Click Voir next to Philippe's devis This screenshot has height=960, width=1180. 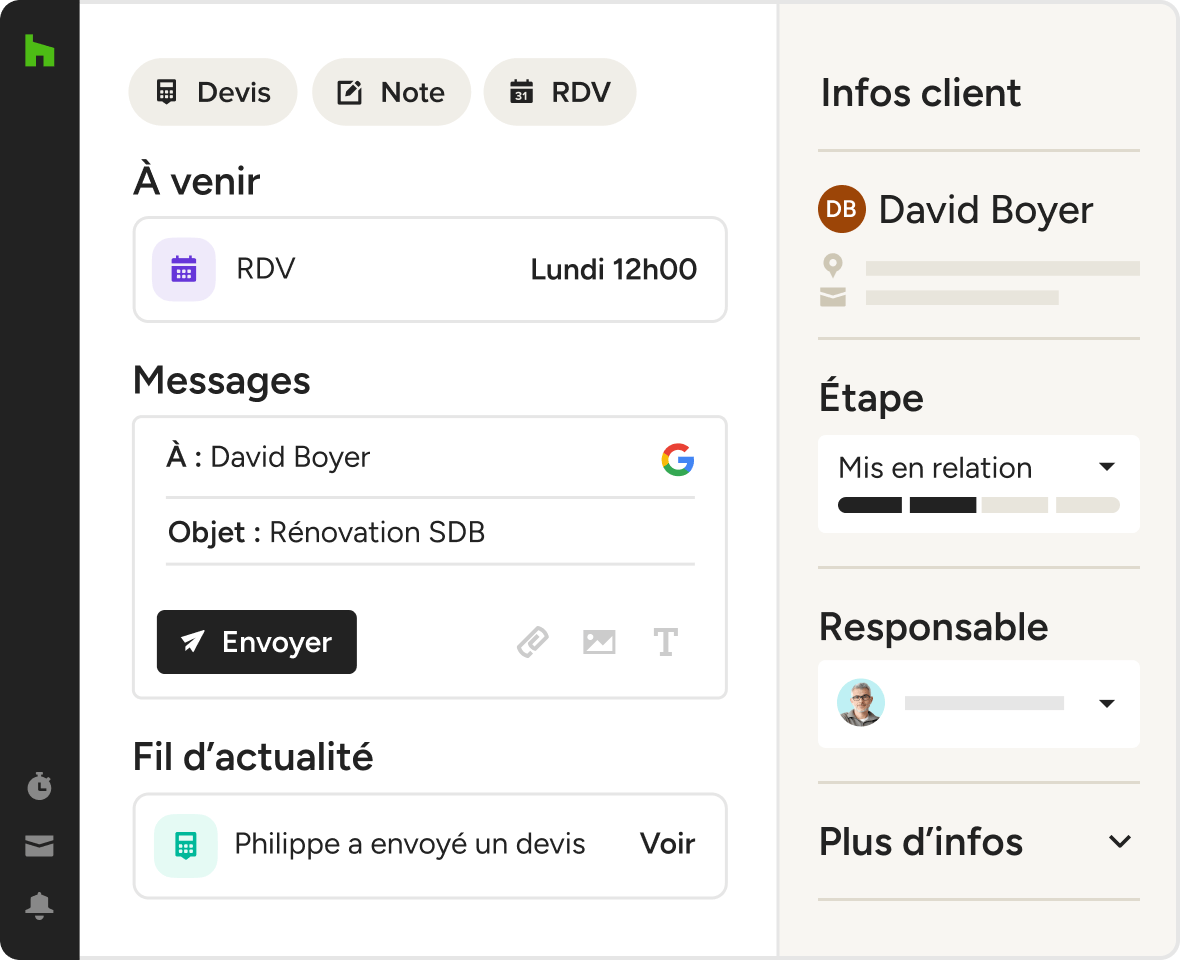(x=667, y=844)
